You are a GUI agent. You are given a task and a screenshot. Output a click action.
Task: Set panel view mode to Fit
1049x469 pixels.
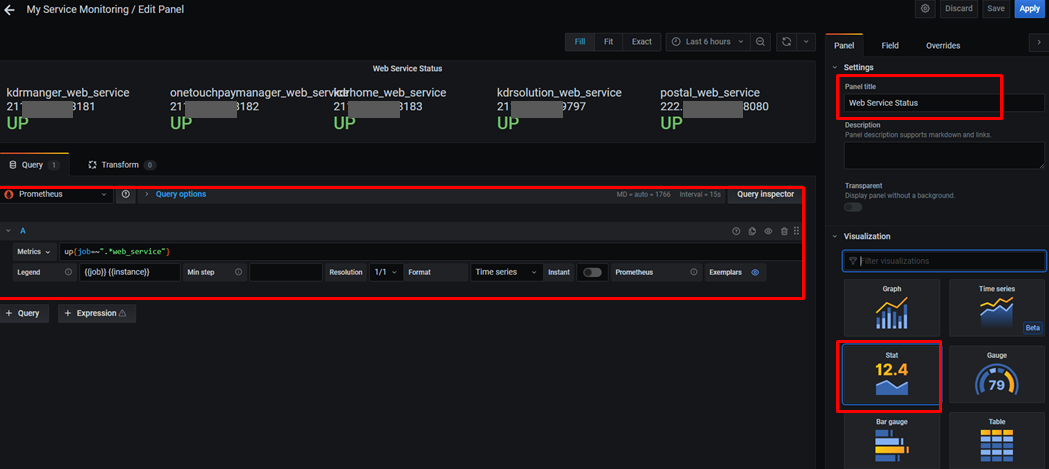tap(608, 41)
